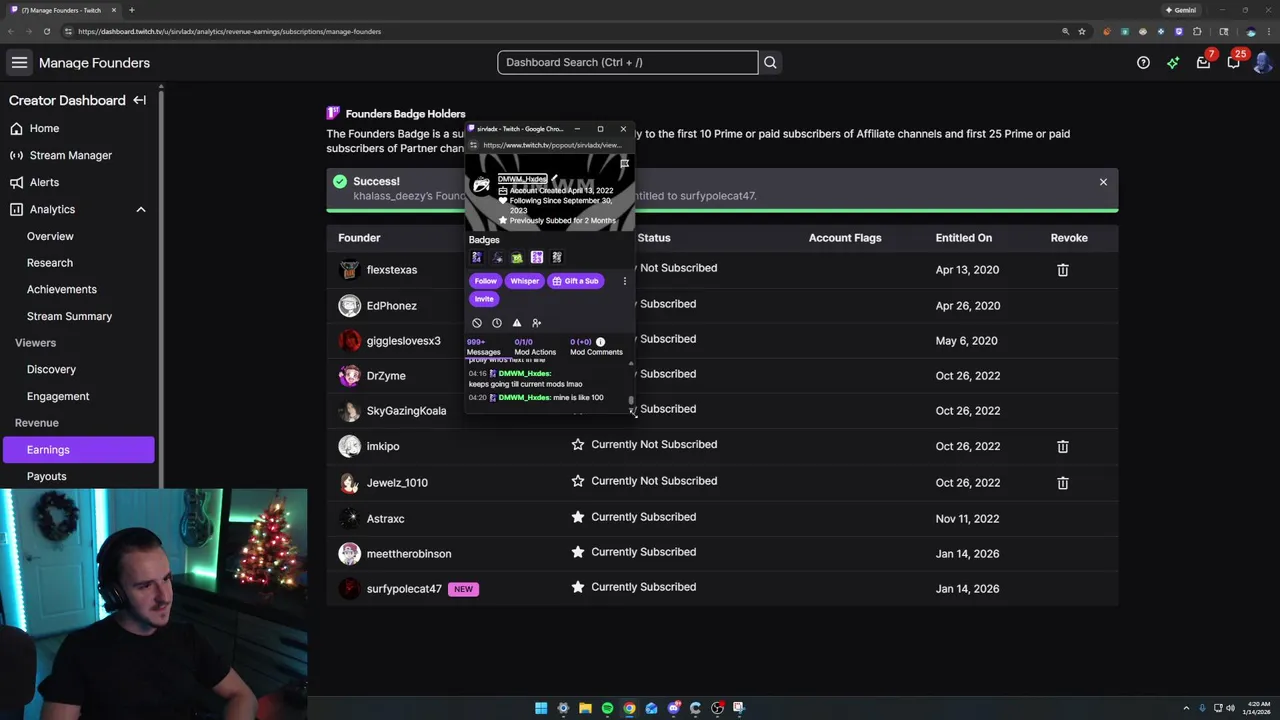Click the Account Flags column header
The image size is (1280, 720).
[845, 238]
